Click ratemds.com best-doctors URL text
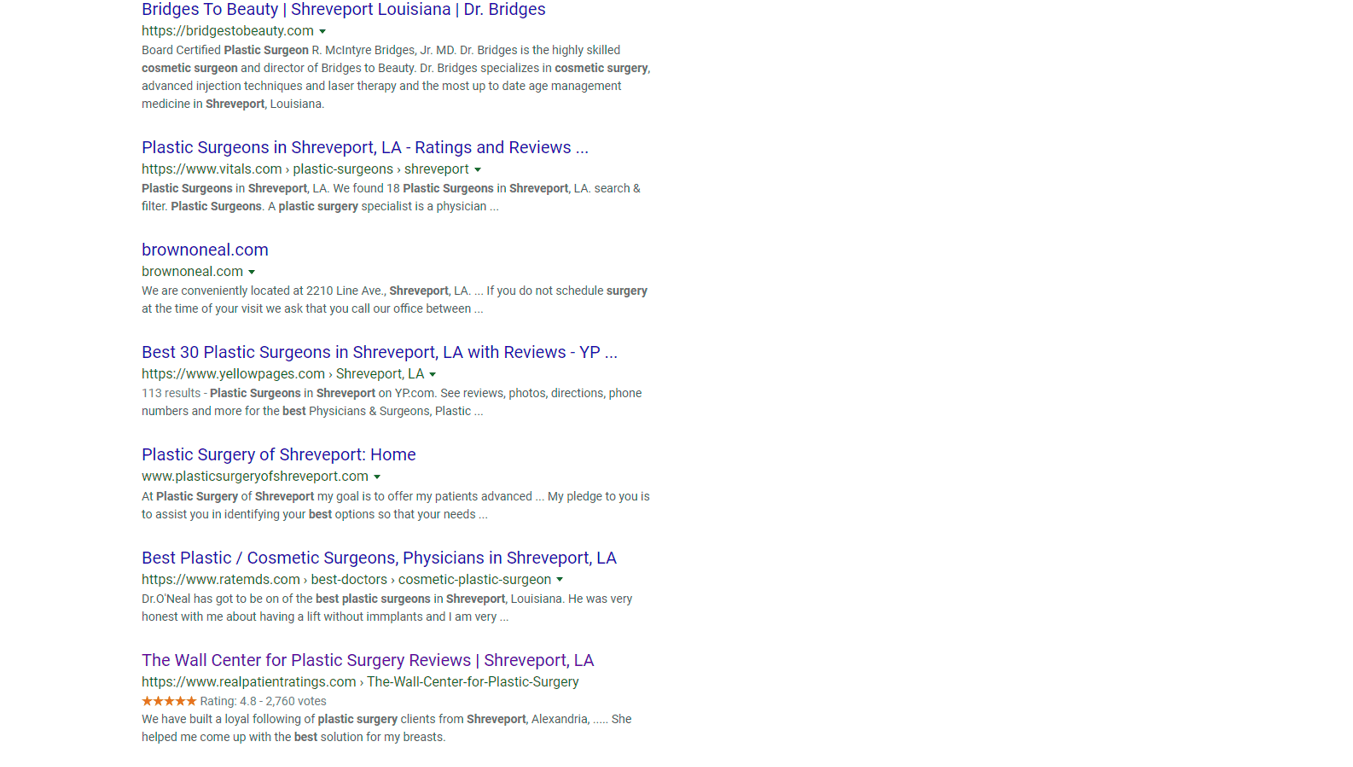The width and height of the screenshot is (1353, 767). (346, 579)
